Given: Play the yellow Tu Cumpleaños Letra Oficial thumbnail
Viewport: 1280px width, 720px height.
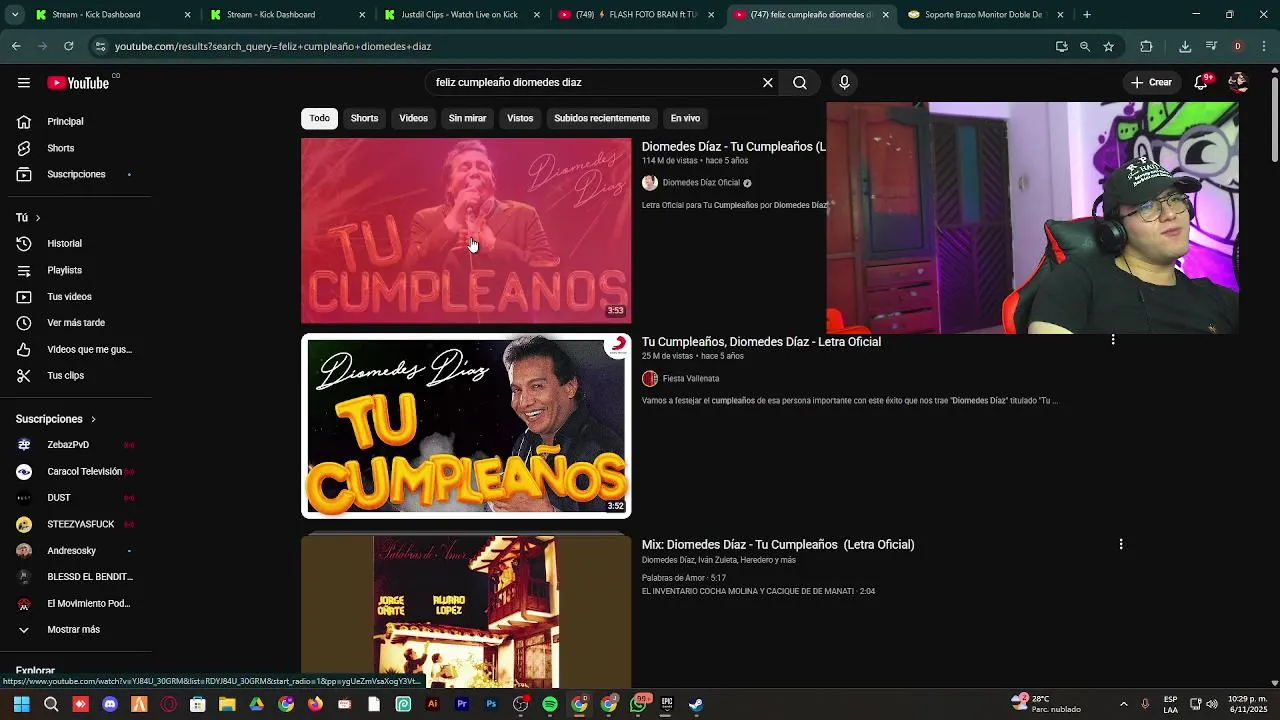Looking at the screenshot, I should pos(466,426).
